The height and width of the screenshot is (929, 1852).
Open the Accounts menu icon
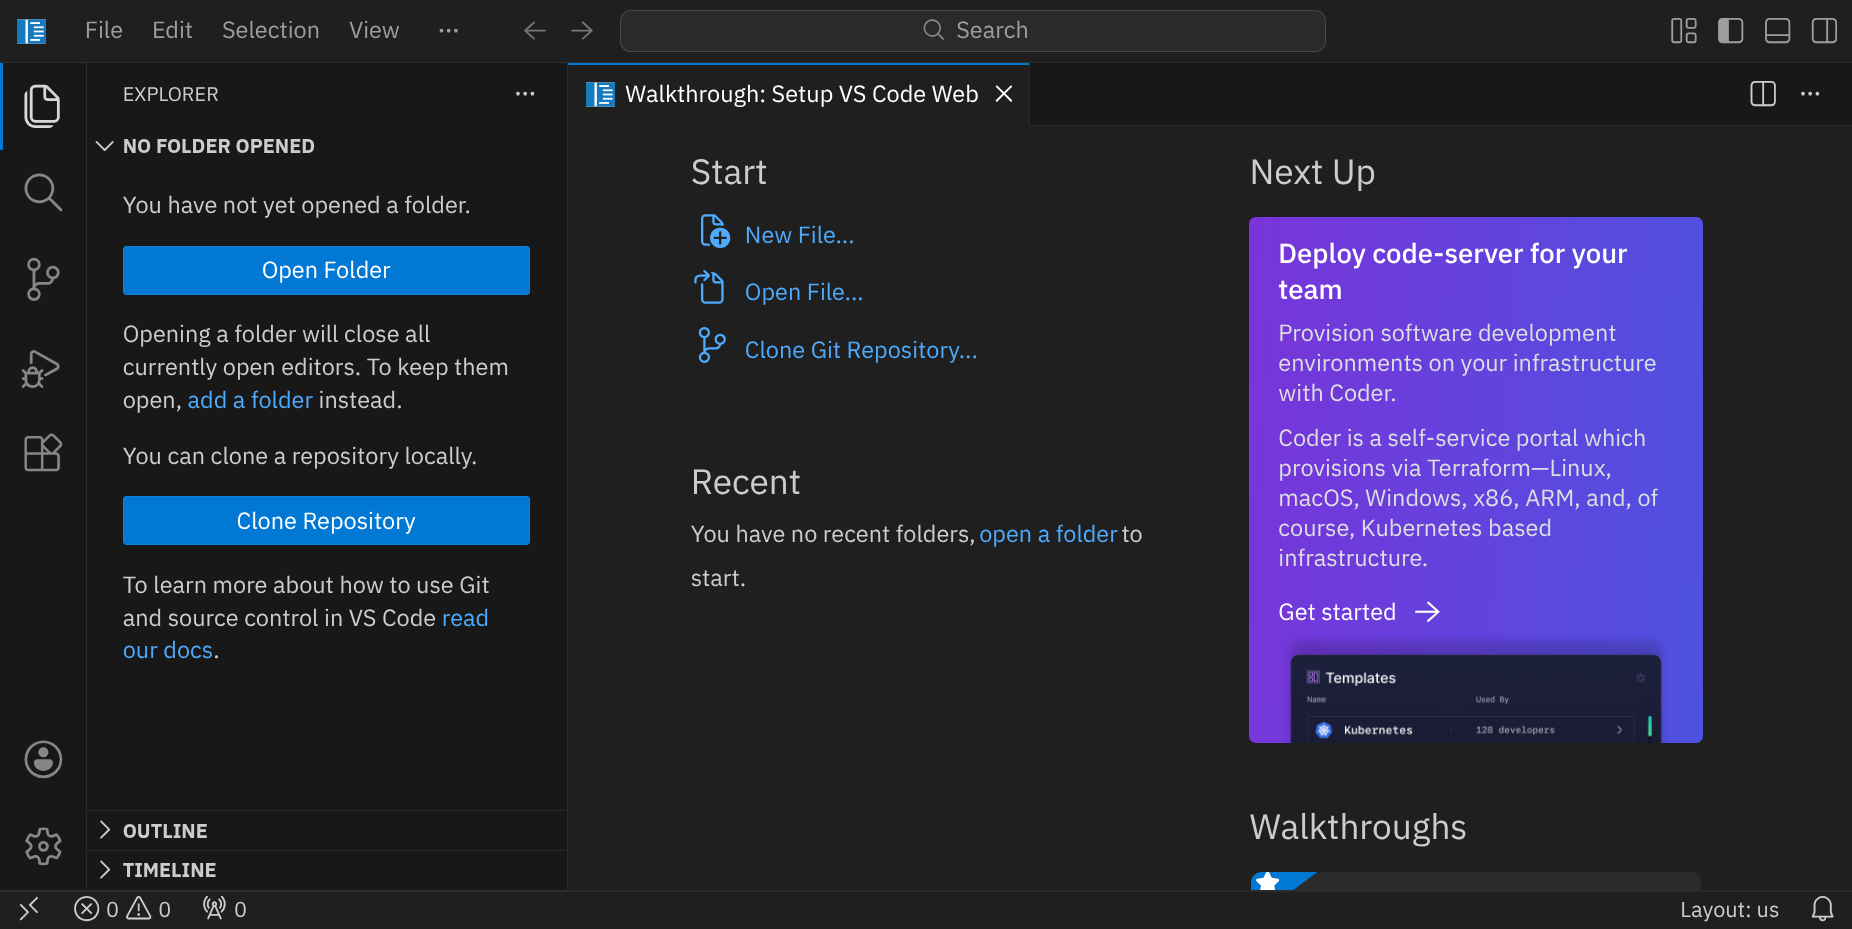43,760
